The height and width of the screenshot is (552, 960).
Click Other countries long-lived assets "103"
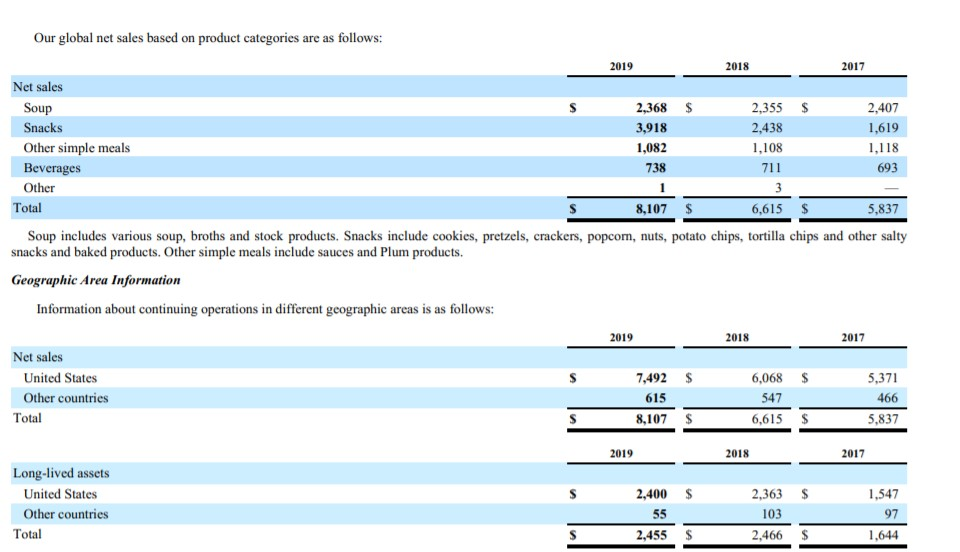click(x=771, y=514)
